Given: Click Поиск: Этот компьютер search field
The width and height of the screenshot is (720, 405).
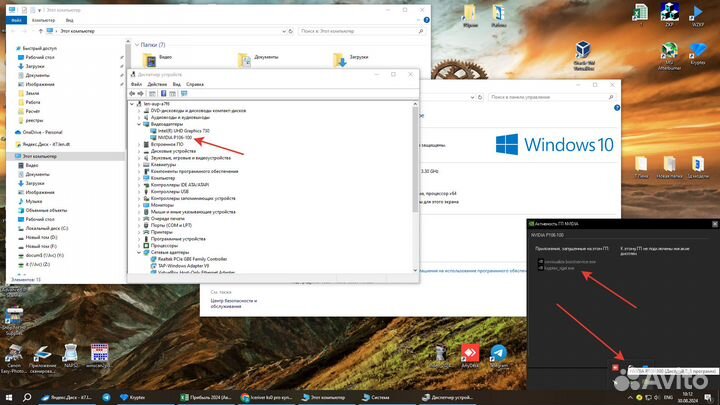Looking at the screenshot, I should click(x=361, y=31).
